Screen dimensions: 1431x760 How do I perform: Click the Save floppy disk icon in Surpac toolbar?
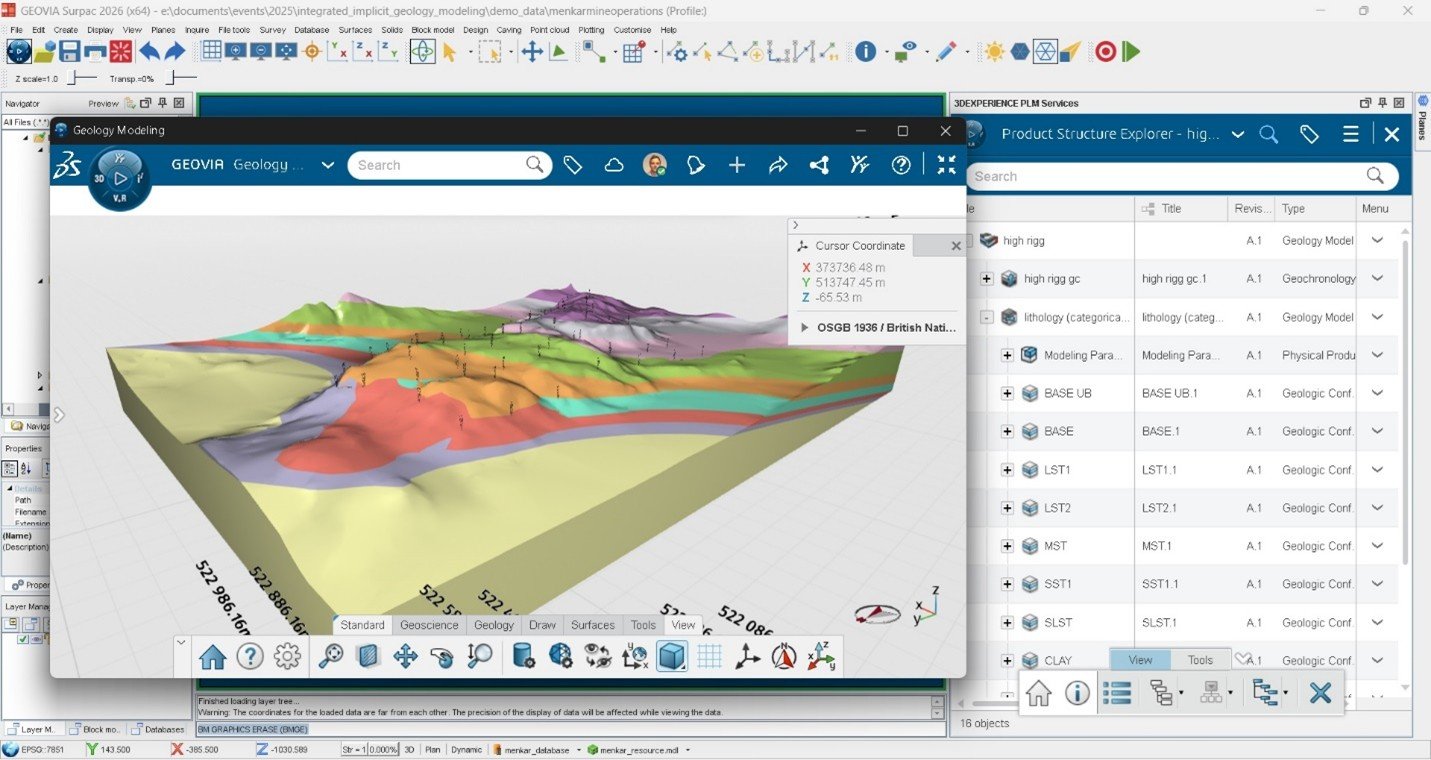coord(70,51)
